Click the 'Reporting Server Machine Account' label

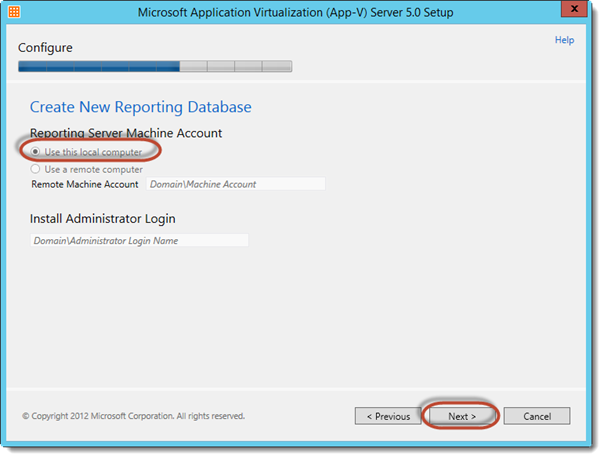126,133
